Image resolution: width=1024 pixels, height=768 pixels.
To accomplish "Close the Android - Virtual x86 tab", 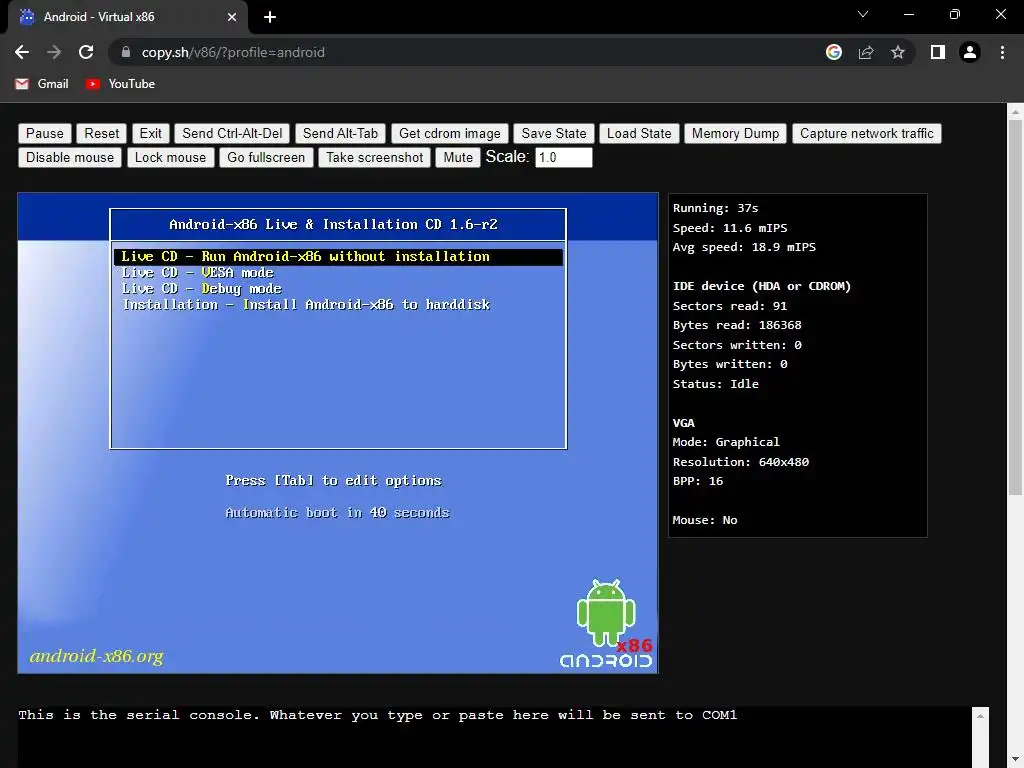I will [232, 18].
